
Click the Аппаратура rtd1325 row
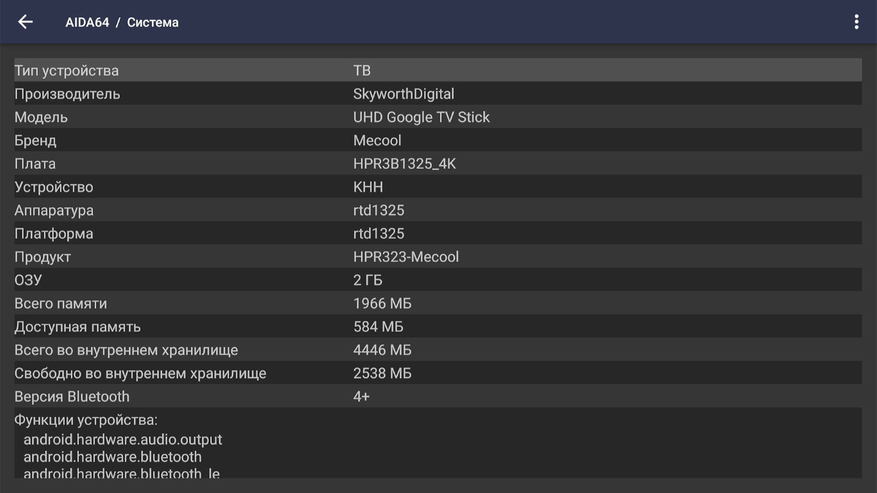coord(437,210)
